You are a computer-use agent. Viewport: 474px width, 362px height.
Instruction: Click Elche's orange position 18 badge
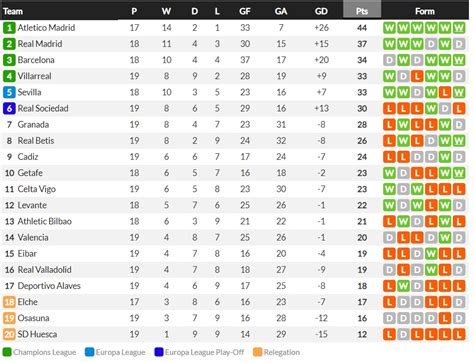click(x=9, y=302)
